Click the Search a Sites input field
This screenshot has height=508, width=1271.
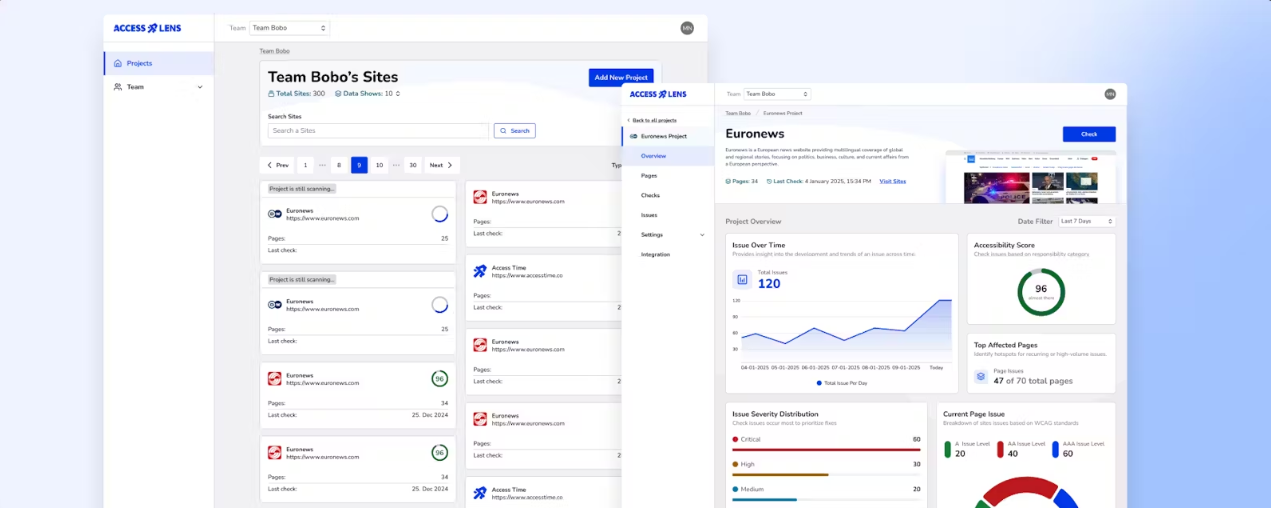pyautogui.click(x=378, y=131)
